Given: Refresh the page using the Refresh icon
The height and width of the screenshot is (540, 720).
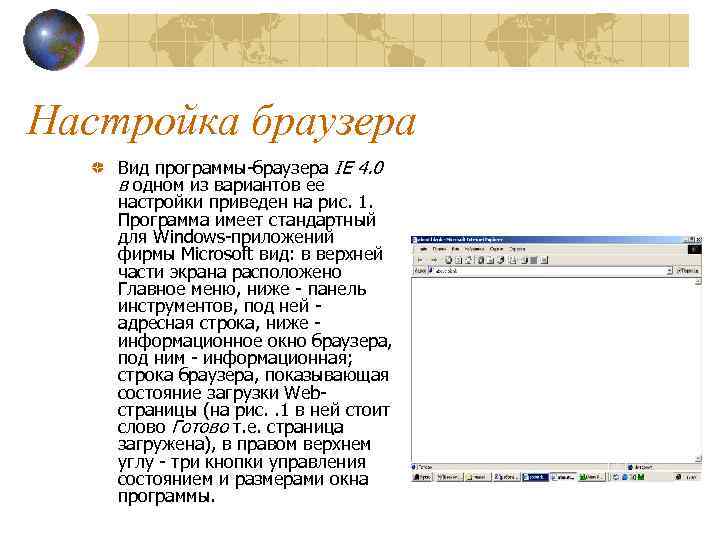Looking at the screenshot, I should (458, 260).
